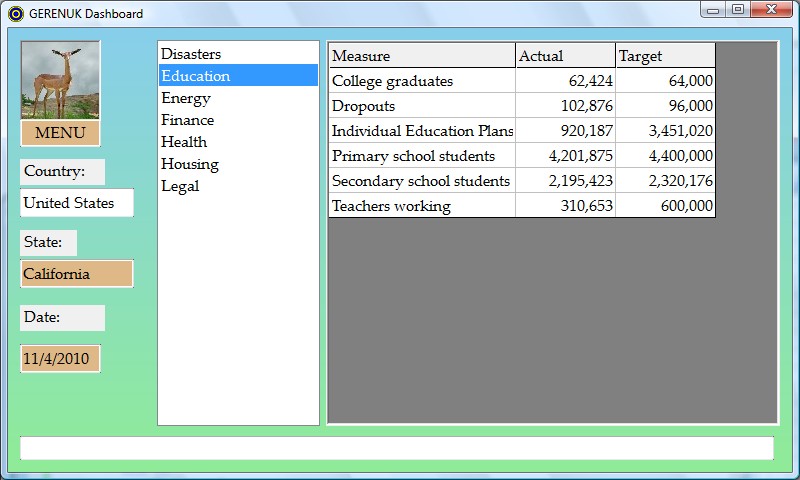Open the Legal category

pos(180,186)
